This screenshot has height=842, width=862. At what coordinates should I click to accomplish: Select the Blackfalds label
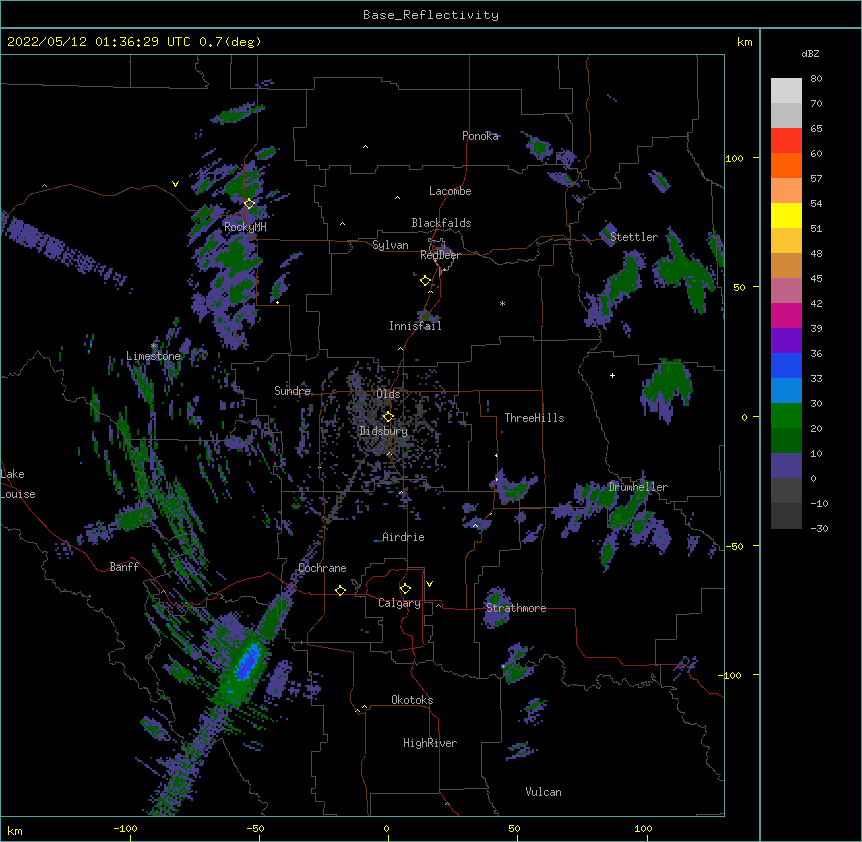(x=441, y=223)
